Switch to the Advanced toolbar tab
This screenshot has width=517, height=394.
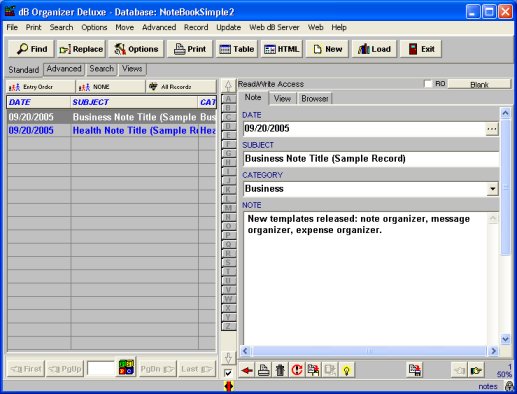click(x=64, y=69)
